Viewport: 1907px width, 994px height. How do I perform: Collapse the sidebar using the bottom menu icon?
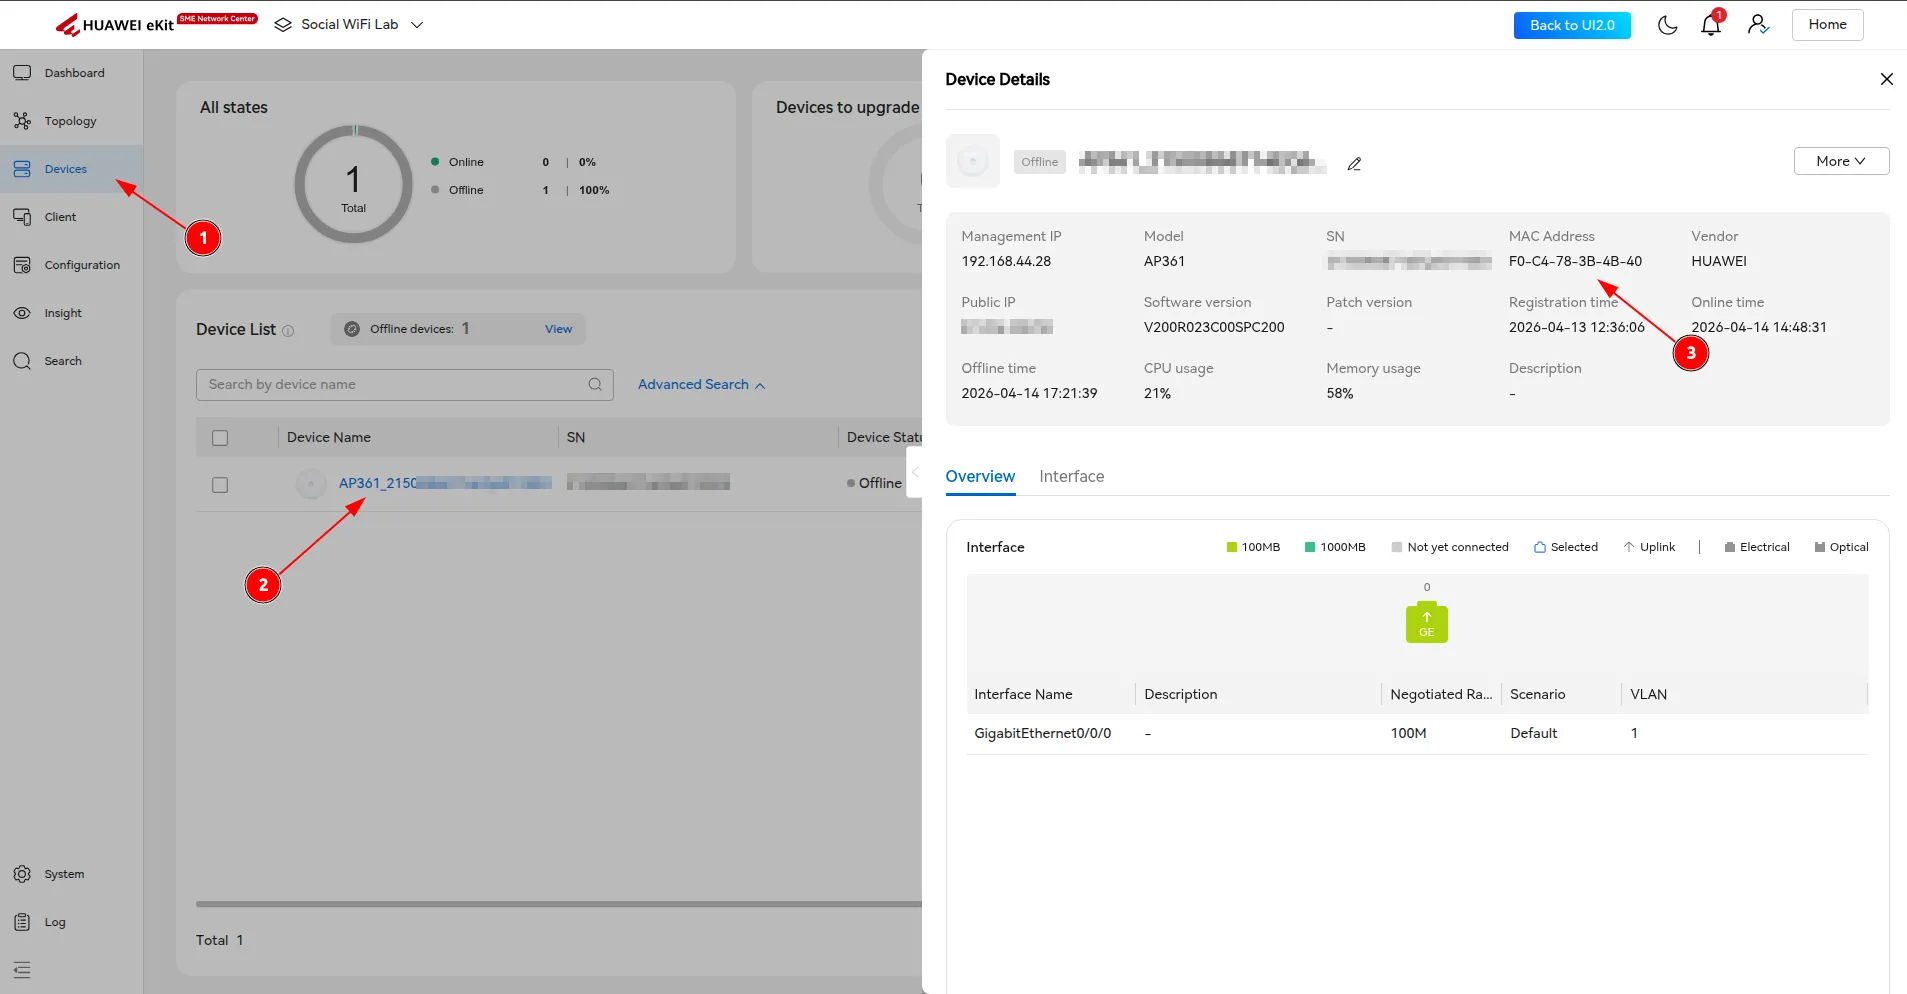pyautogui.click(x=22, y=969)
